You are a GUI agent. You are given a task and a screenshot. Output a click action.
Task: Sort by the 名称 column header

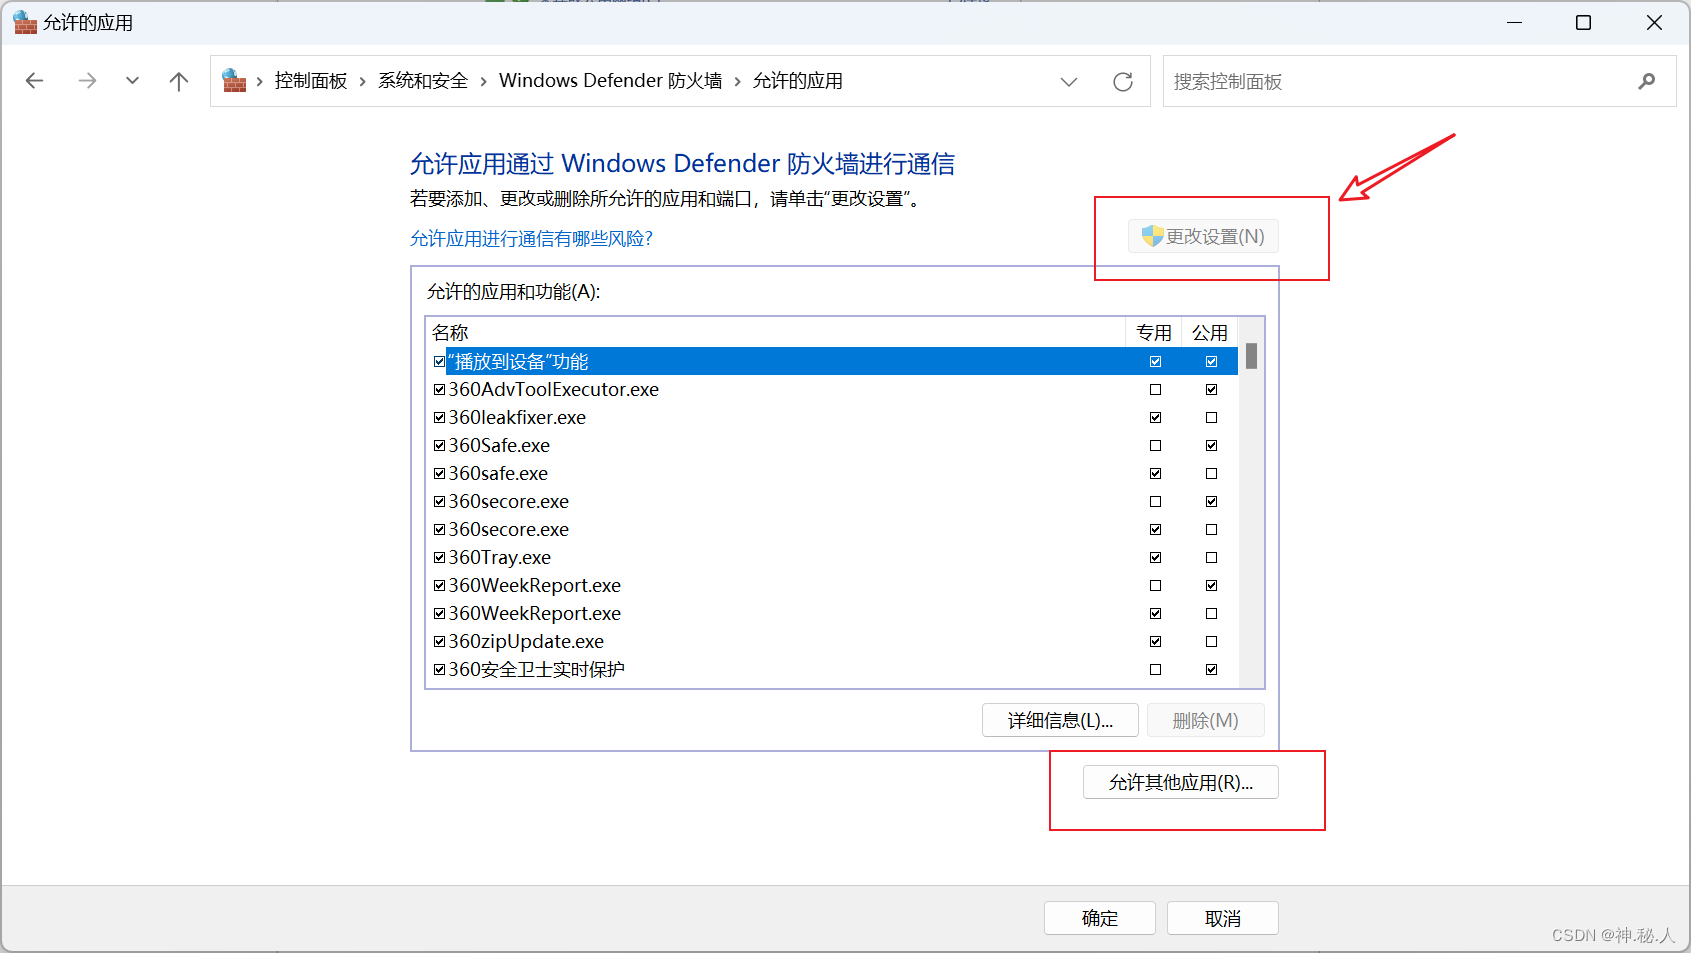(776, 332)
